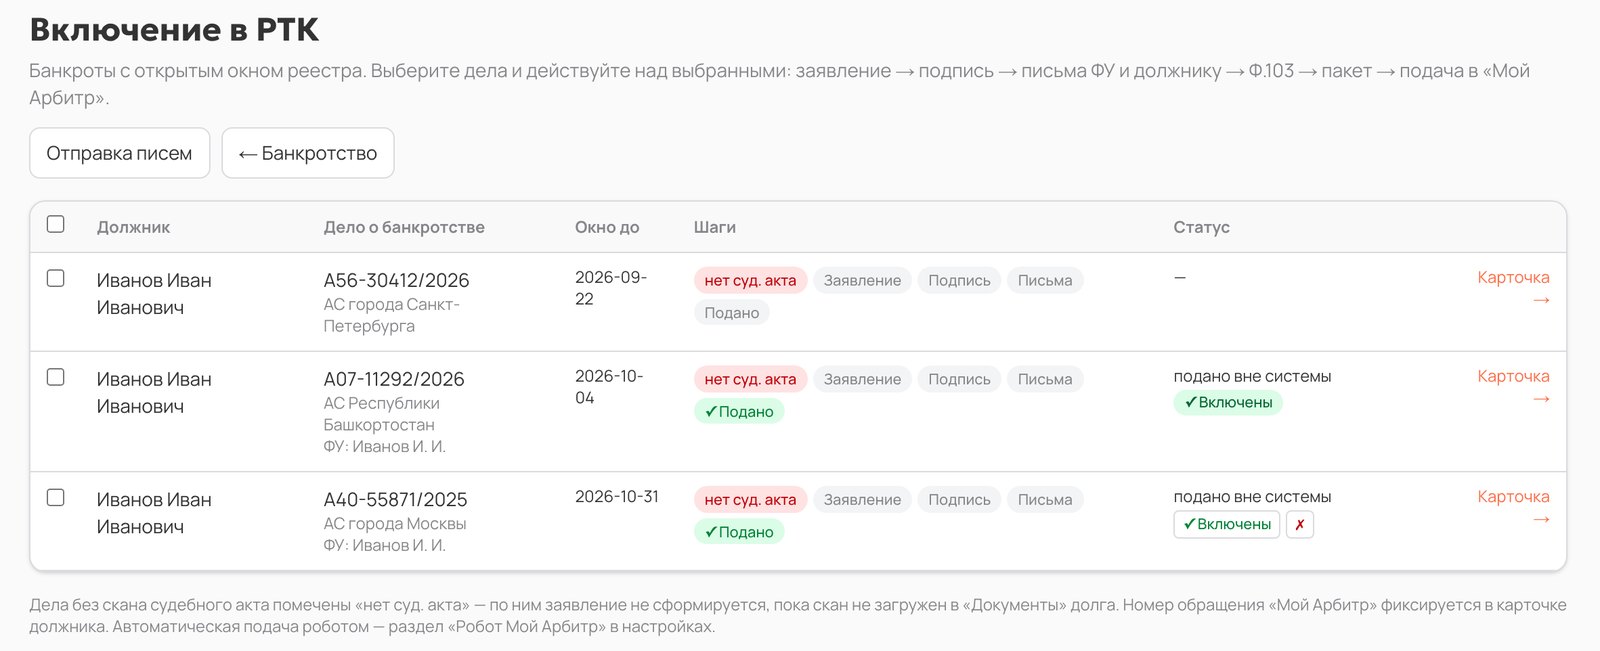The width and height of the screenshot is (1600, 651).
Task: Open Карточка link for case А56-30412/2026
Action: pyautogui.click(x=1513, y=288)
